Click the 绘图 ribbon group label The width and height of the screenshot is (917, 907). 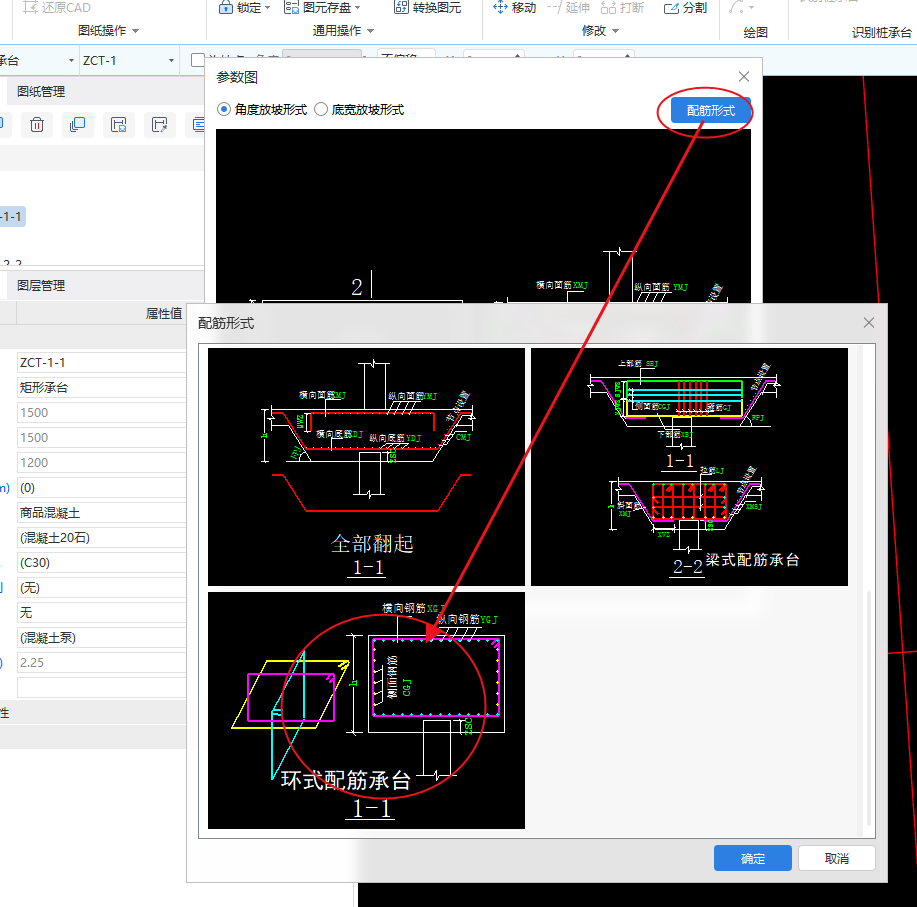(756, 33)
